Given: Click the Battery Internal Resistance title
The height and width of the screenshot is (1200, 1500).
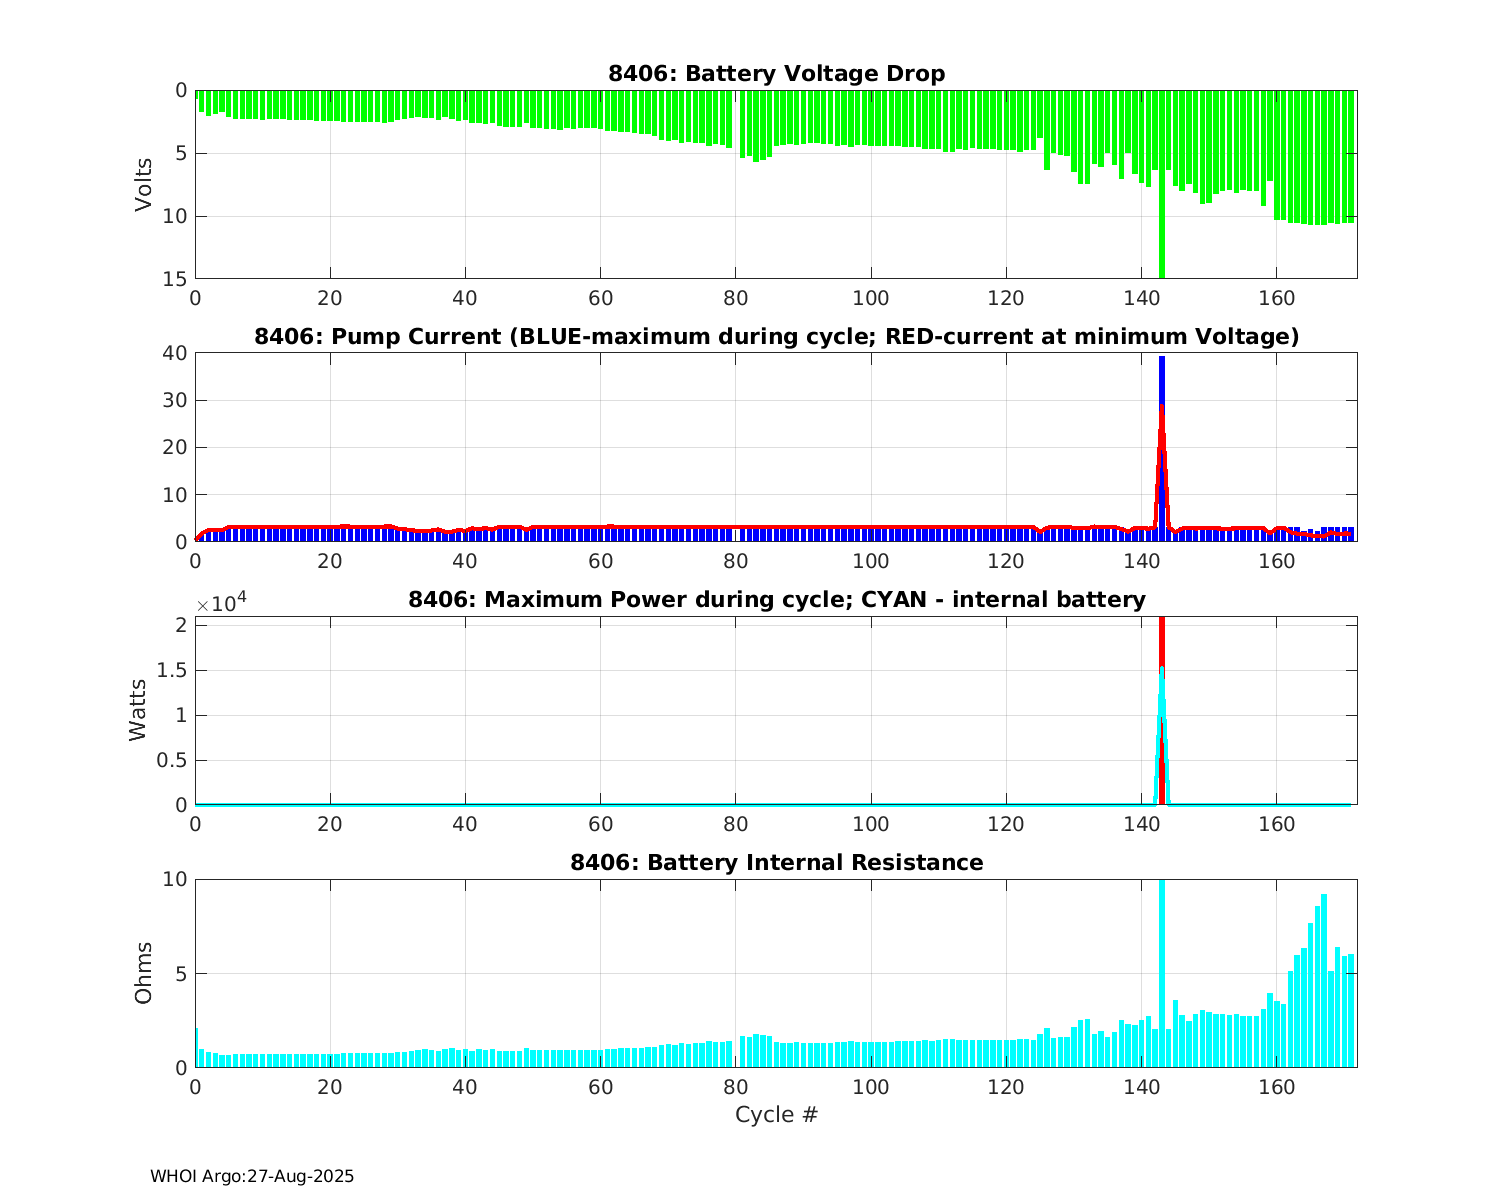Looking at the screenshot, I should click(776, 863).
